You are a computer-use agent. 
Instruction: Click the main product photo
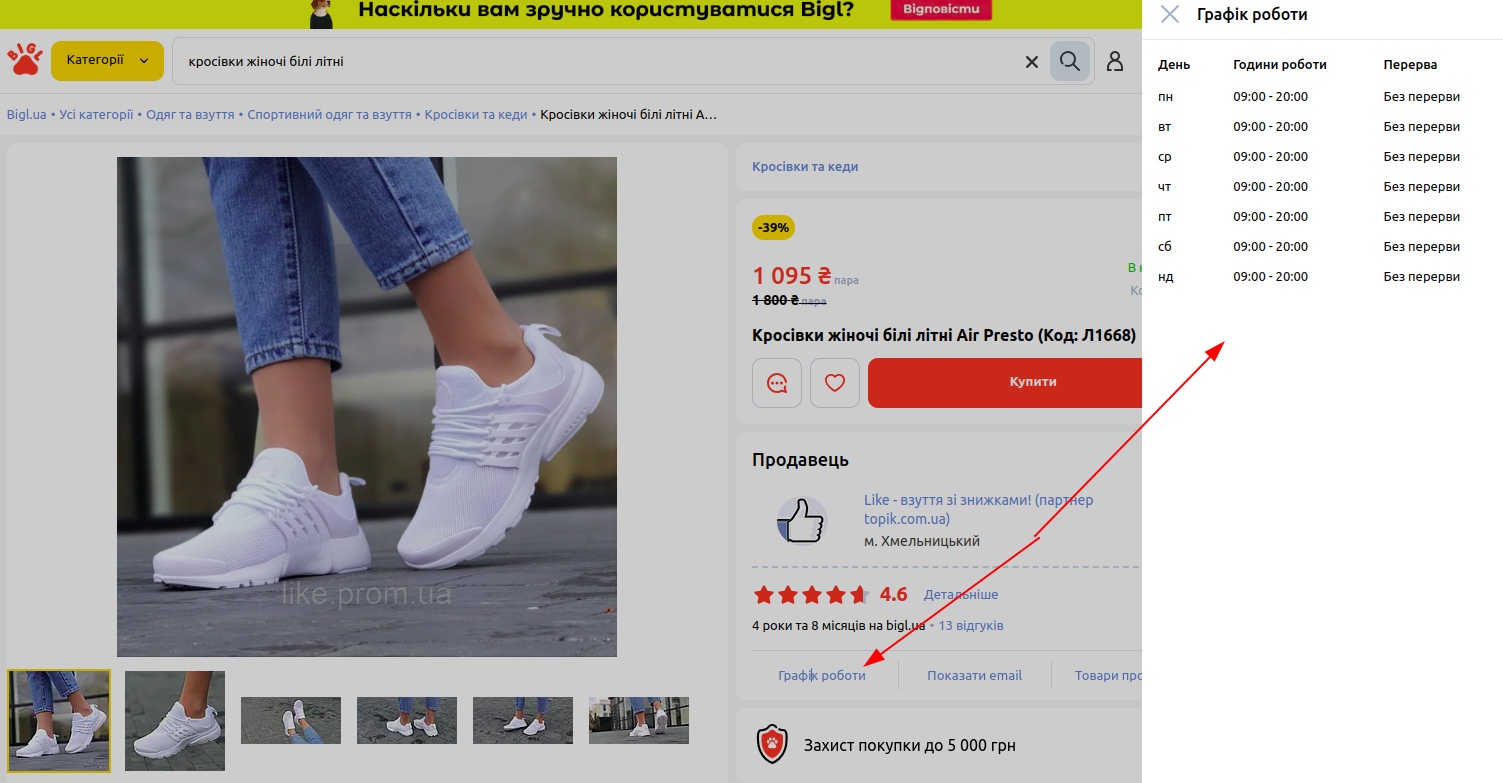[x=367, y=407]
